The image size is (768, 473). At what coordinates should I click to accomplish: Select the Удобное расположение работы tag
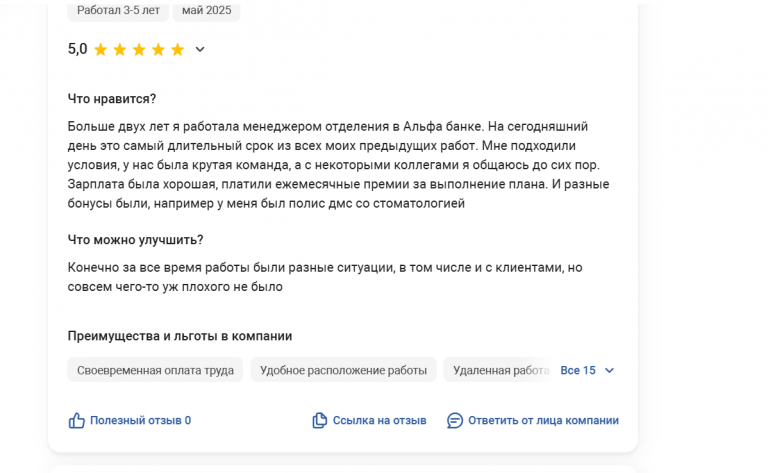(x=343, y=370)
